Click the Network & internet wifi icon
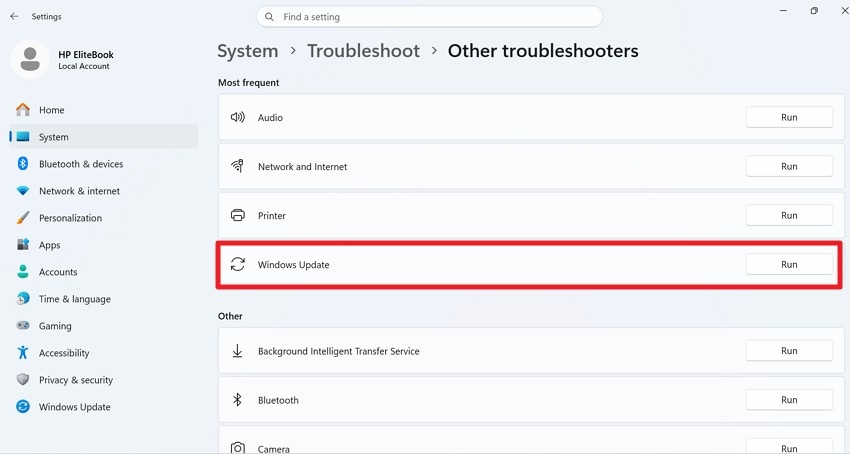The width and height of the screenshot is (850, 454). (23, 191)
